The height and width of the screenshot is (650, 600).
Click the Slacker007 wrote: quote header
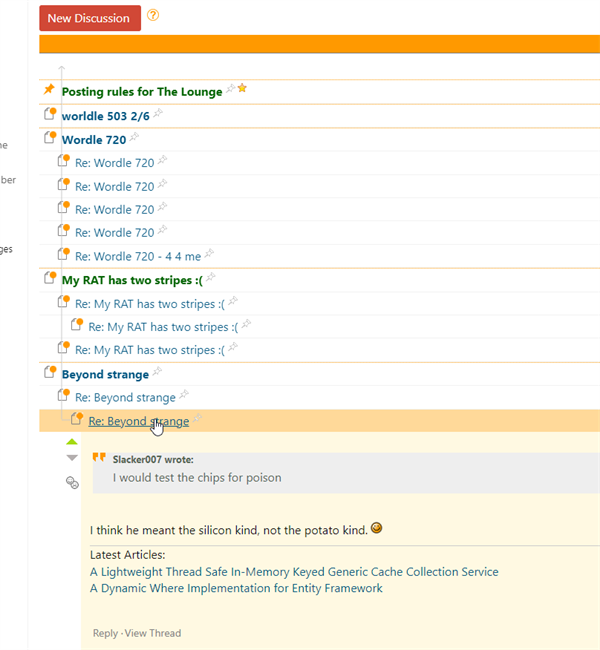pyautogui.click(x=153, y=459)
